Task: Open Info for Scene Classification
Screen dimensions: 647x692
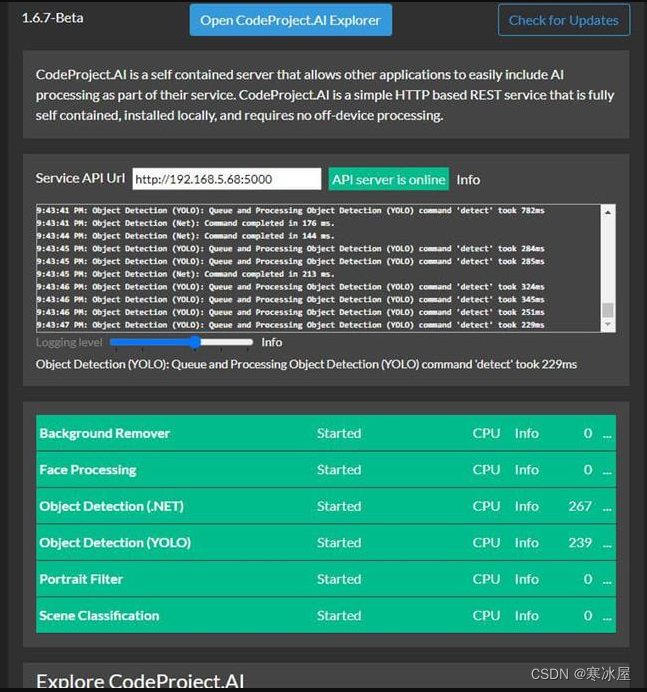Action: coord(526,616)
